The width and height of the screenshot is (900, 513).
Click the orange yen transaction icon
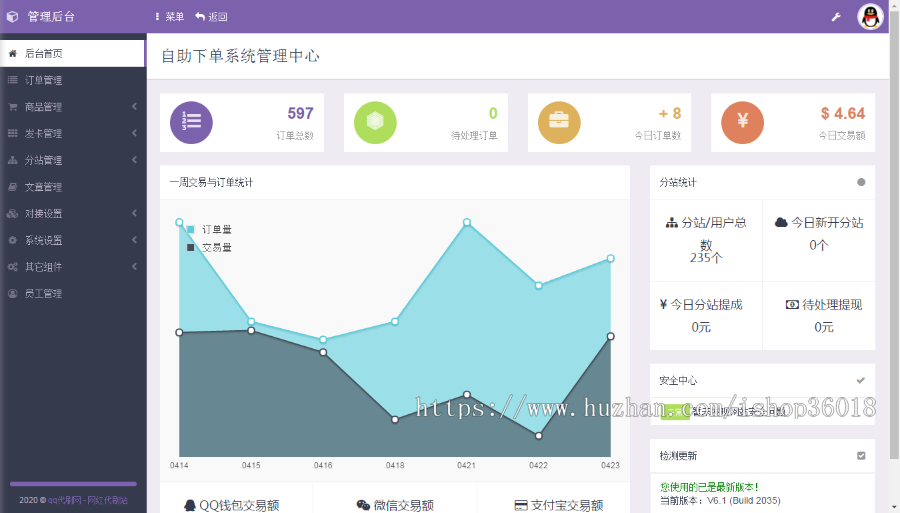tap(743, 122)
